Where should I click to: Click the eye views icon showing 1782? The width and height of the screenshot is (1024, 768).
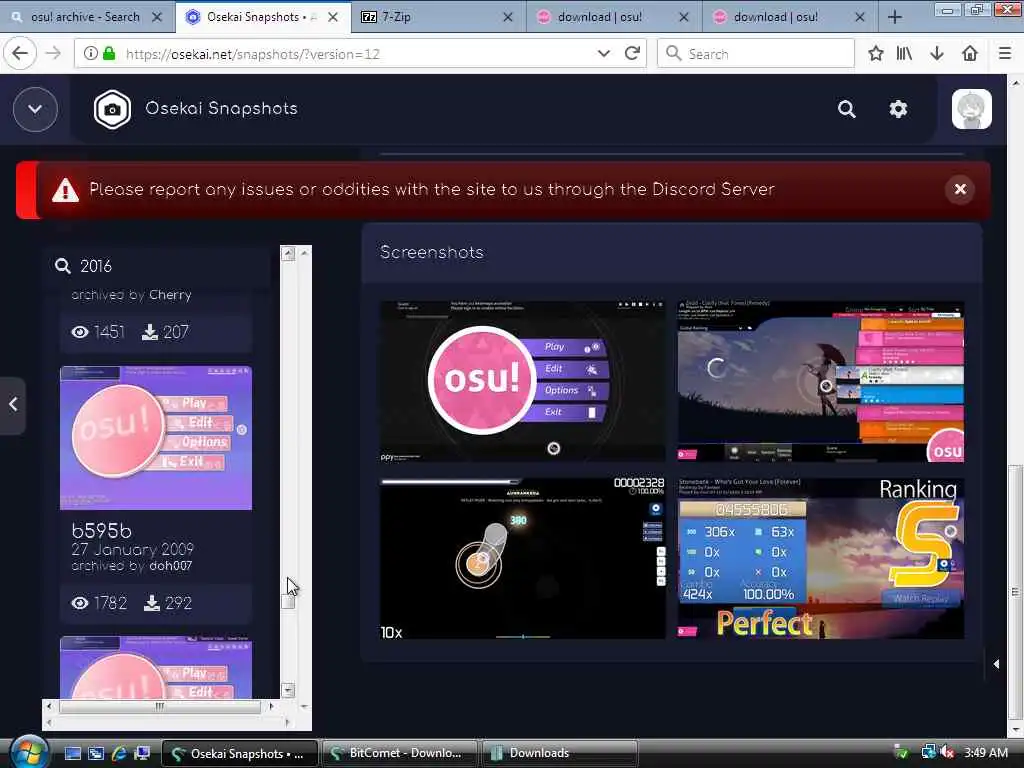80,603
